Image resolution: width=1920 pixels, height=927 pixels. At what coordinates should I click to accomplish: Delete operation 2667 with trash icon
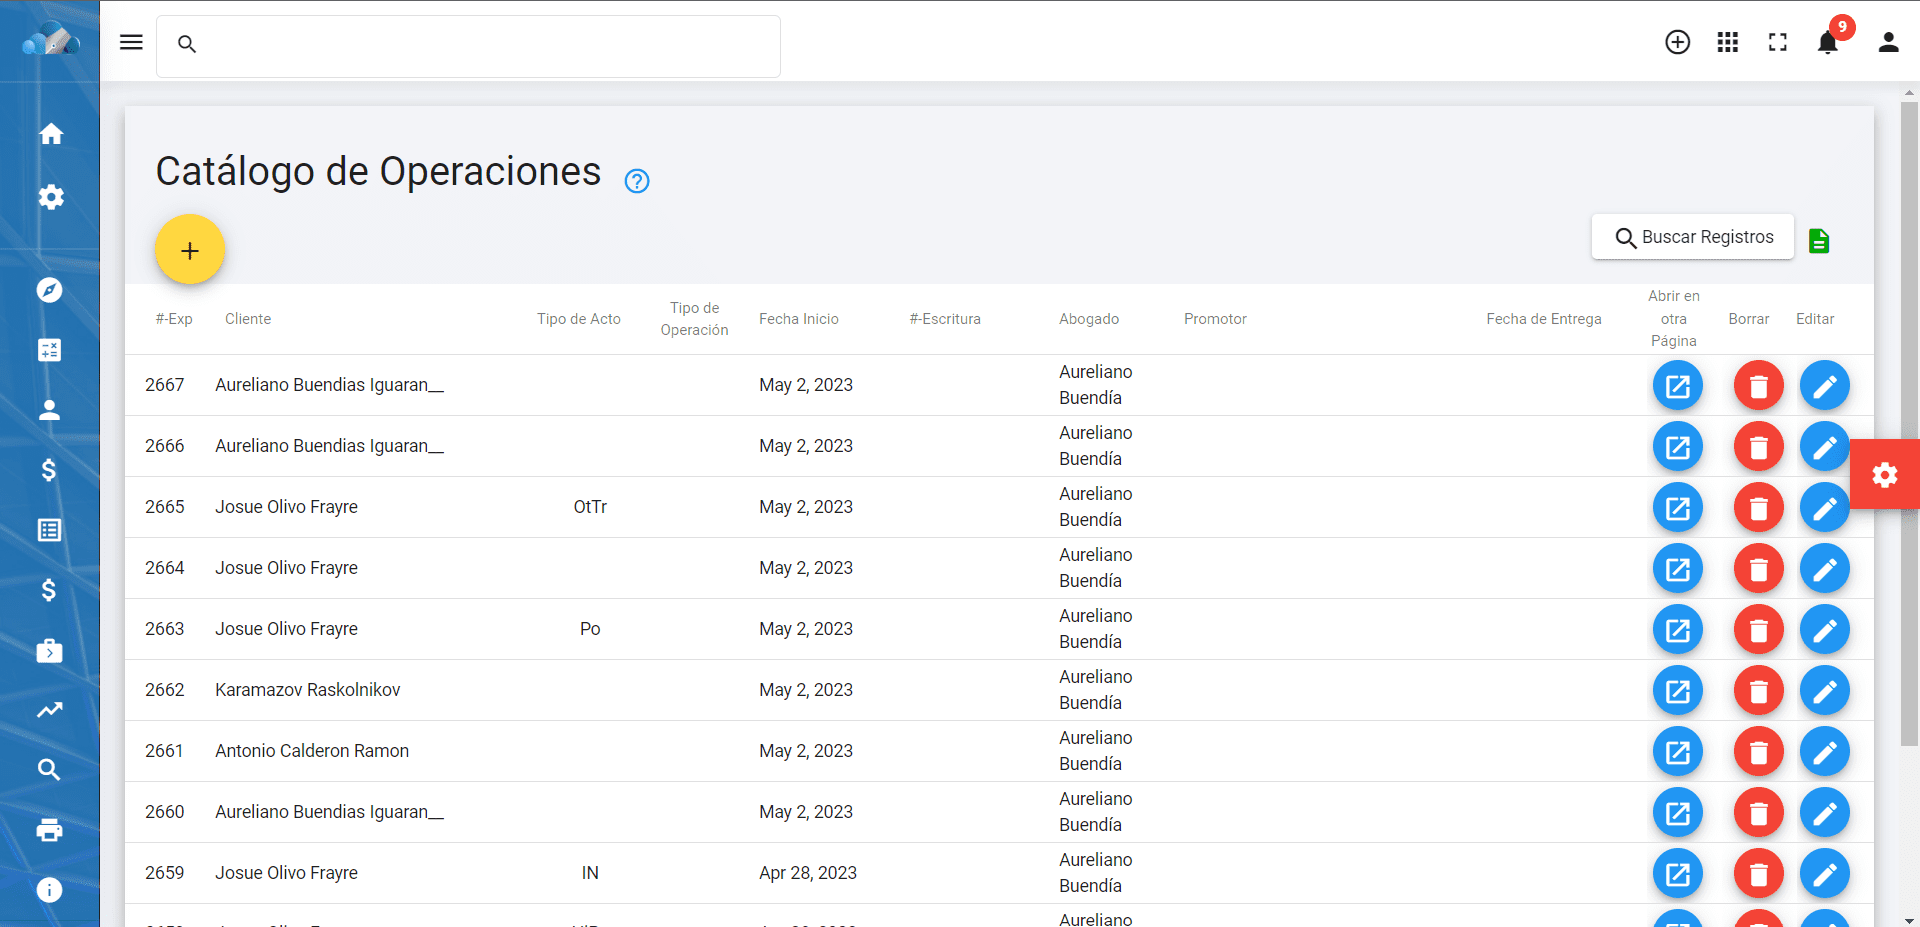tap(1758, 386)
